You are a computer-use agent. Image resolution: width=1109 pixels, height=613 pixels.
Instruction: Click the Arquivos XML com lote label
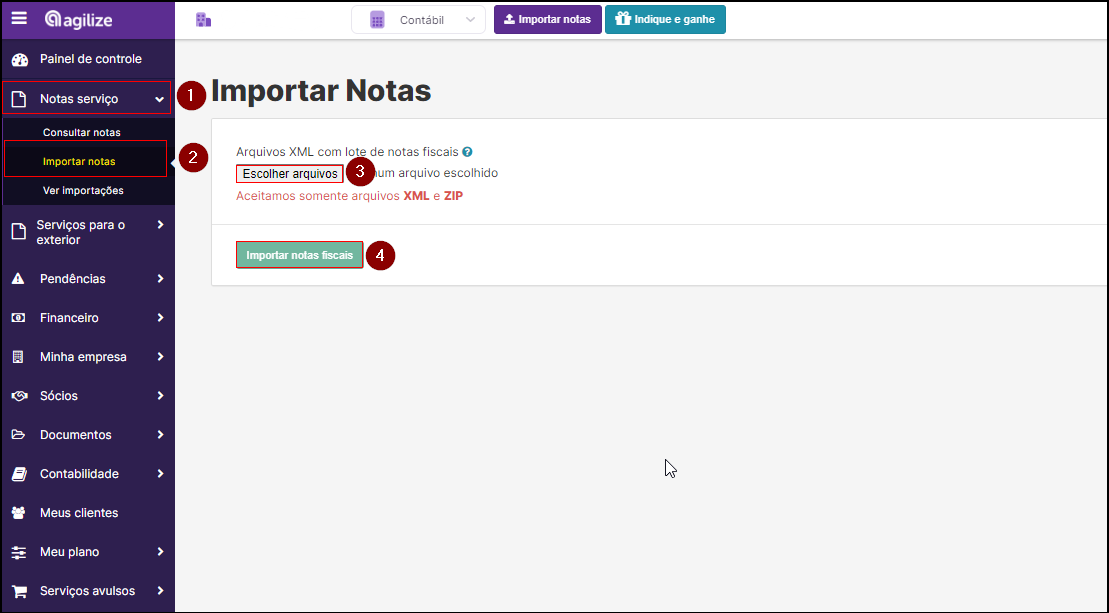coord(347,152)
